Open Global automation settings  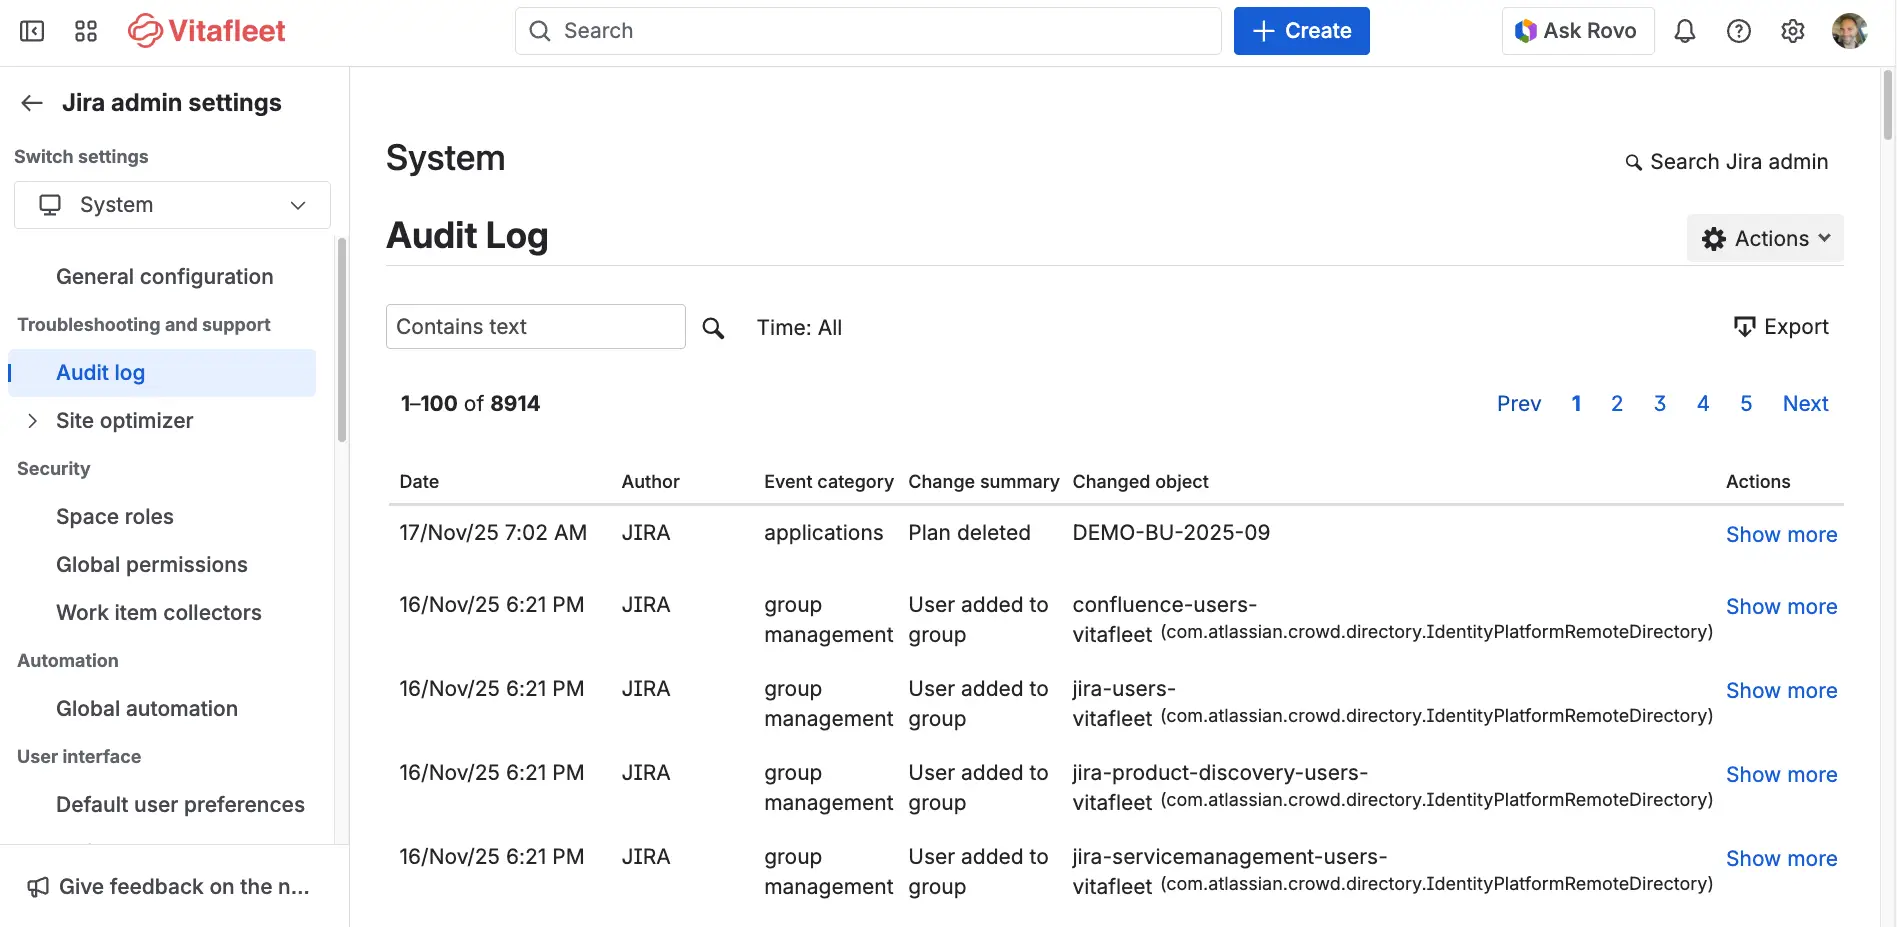[x=147, y=709]
